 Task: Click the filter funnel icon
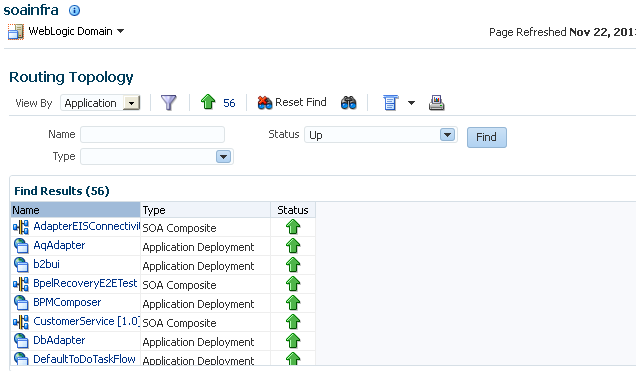169,103
